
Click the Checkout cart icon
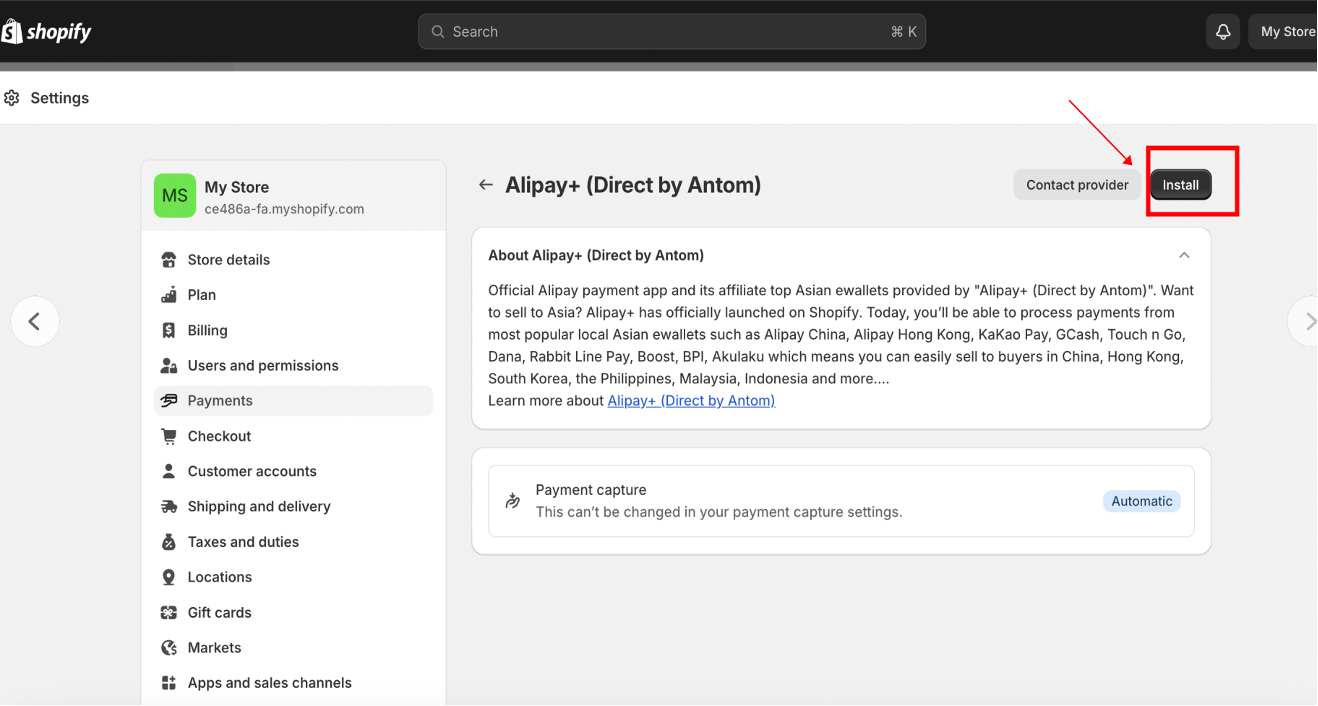[169, 436]
